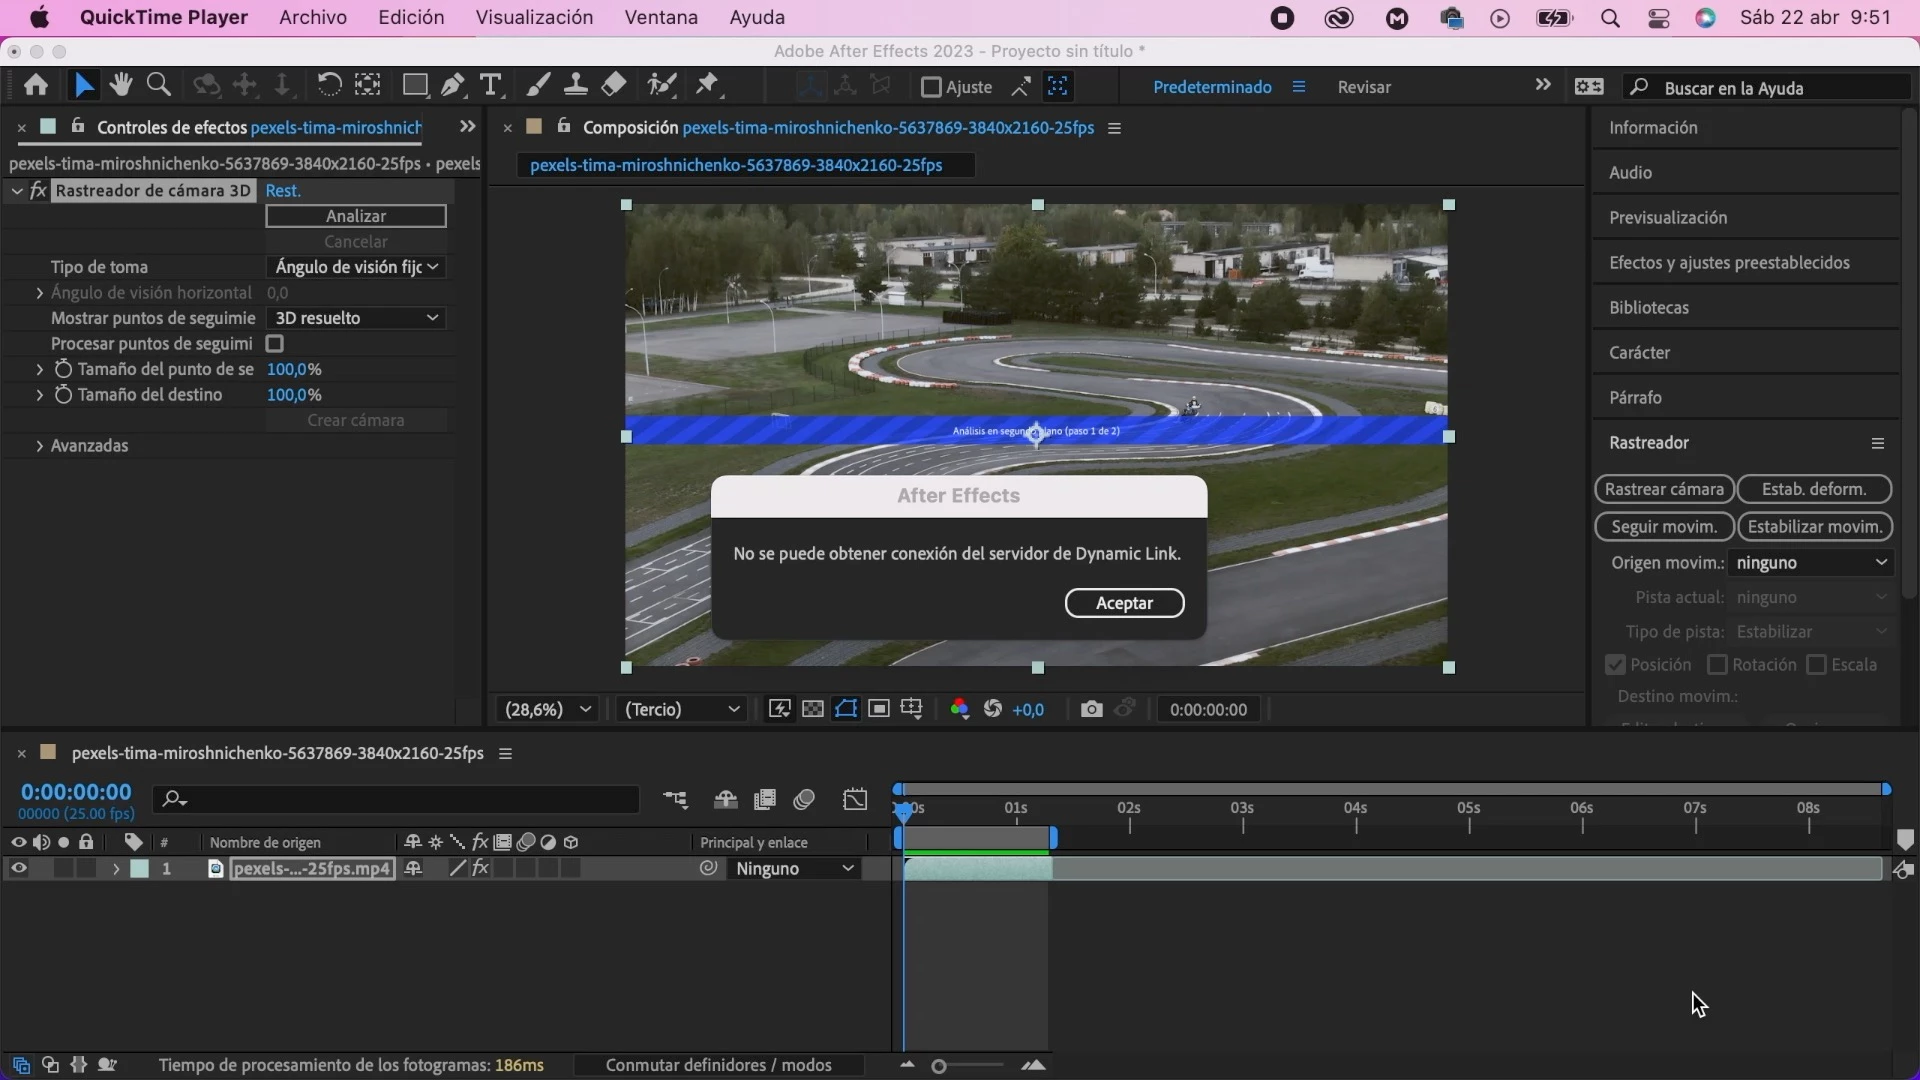Screen dimensions: 1920x1080
Task: Click Aceptar in the dialog
Action: point(1124,603)
